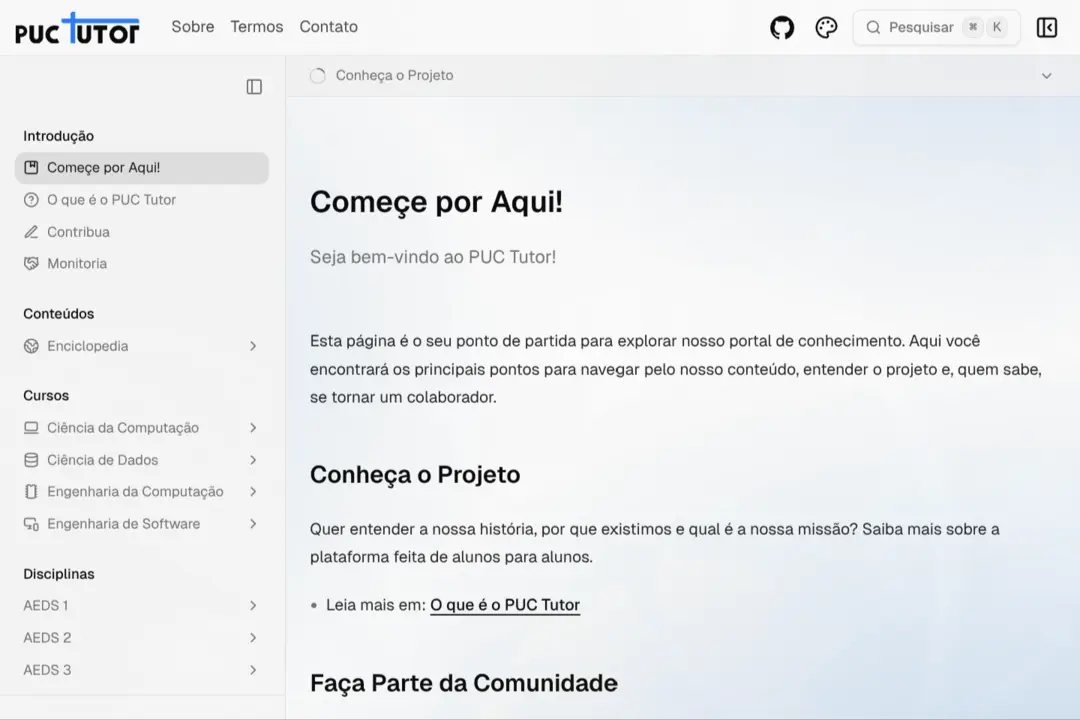Open the GitHub repository icon
The height and width of the screenshot is (720, 1080).
coord(782,28)
